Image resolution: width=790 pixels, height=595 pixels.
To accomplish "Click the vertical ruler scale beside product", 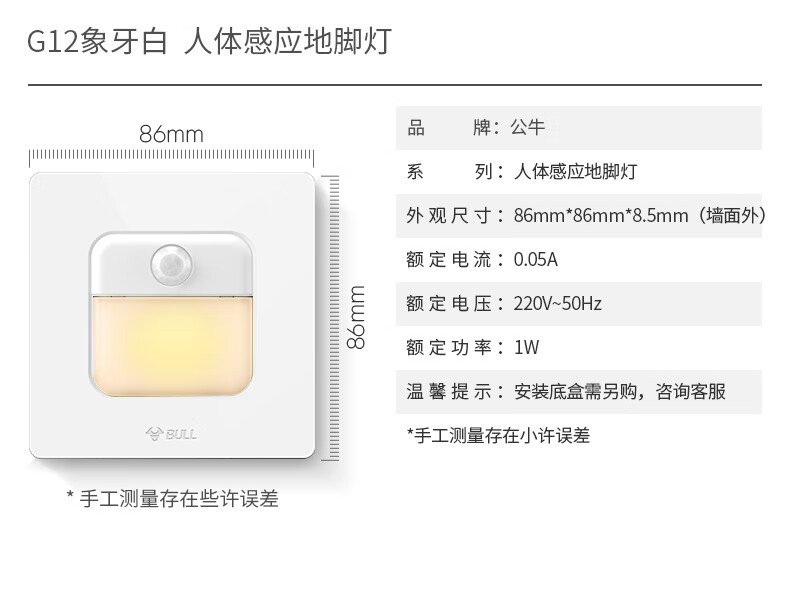I will coord(331,317).
